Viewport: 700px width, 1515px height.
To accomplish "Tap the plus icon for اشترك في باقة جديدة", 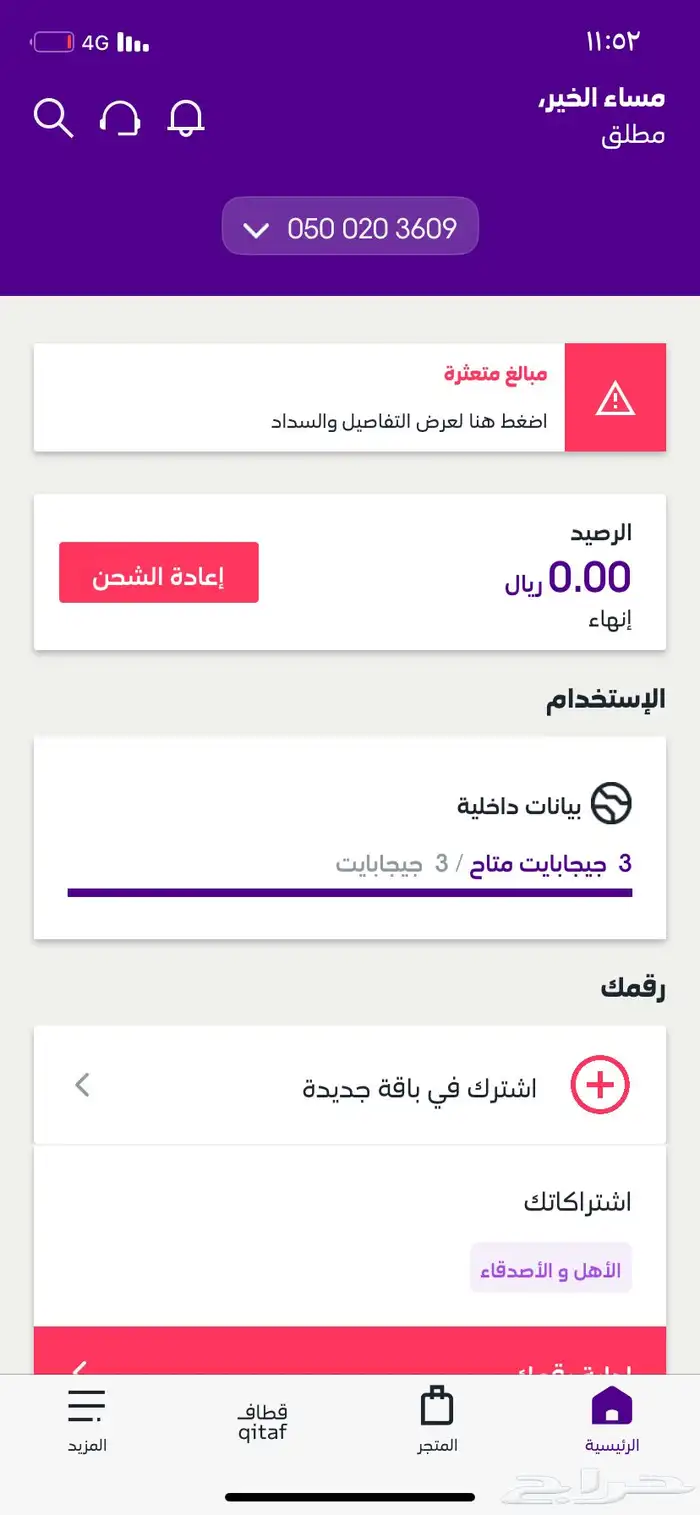I will [x=600, y=1084].
